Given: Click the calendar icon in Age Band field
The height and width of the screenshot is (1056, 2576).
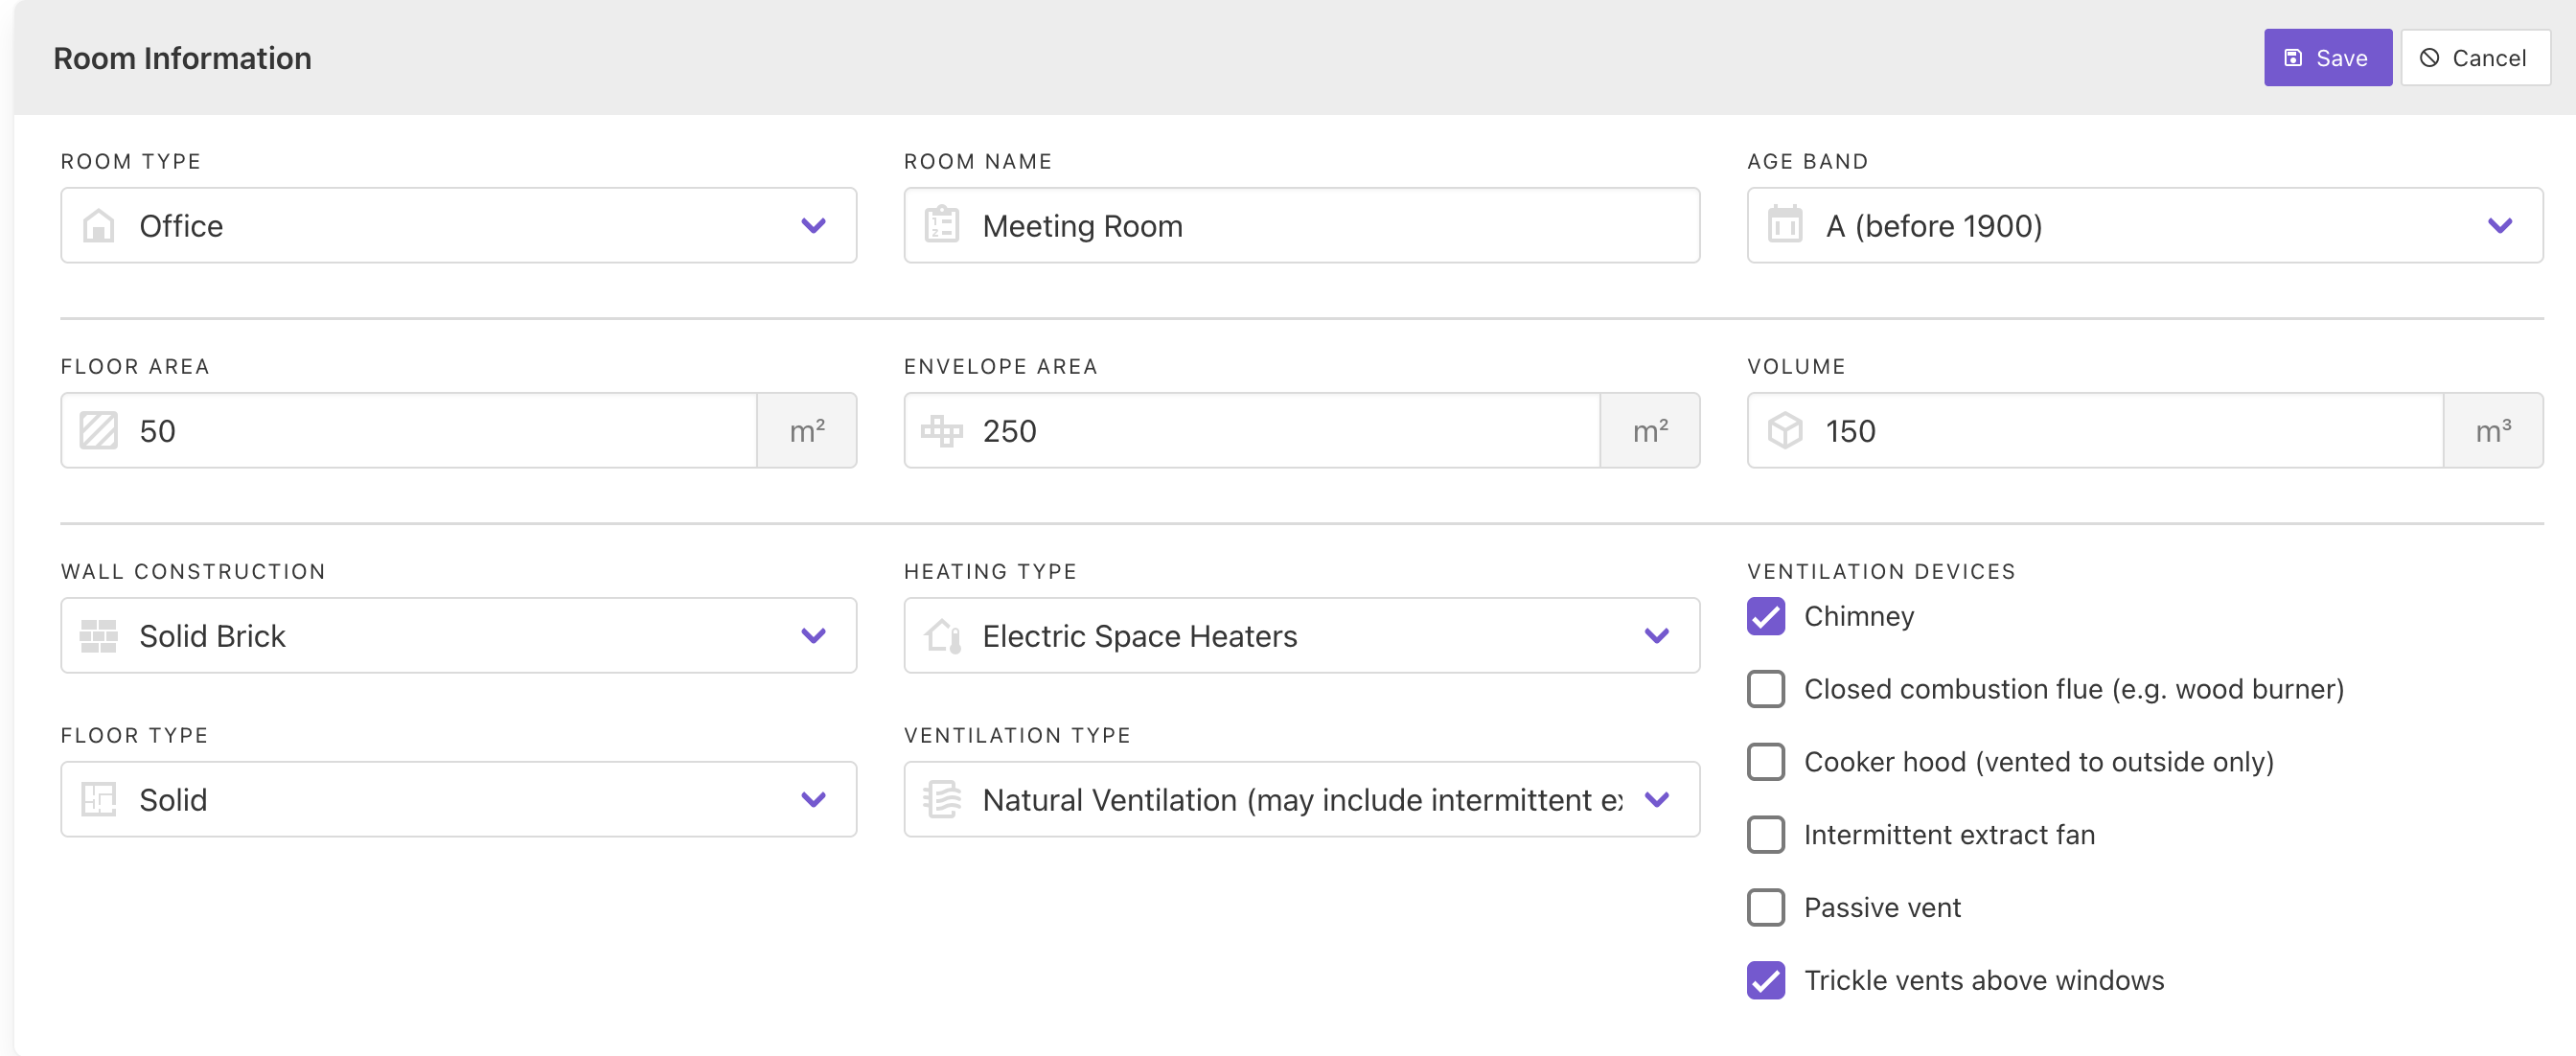Looking at the screenshot, I should point(1784,226).
